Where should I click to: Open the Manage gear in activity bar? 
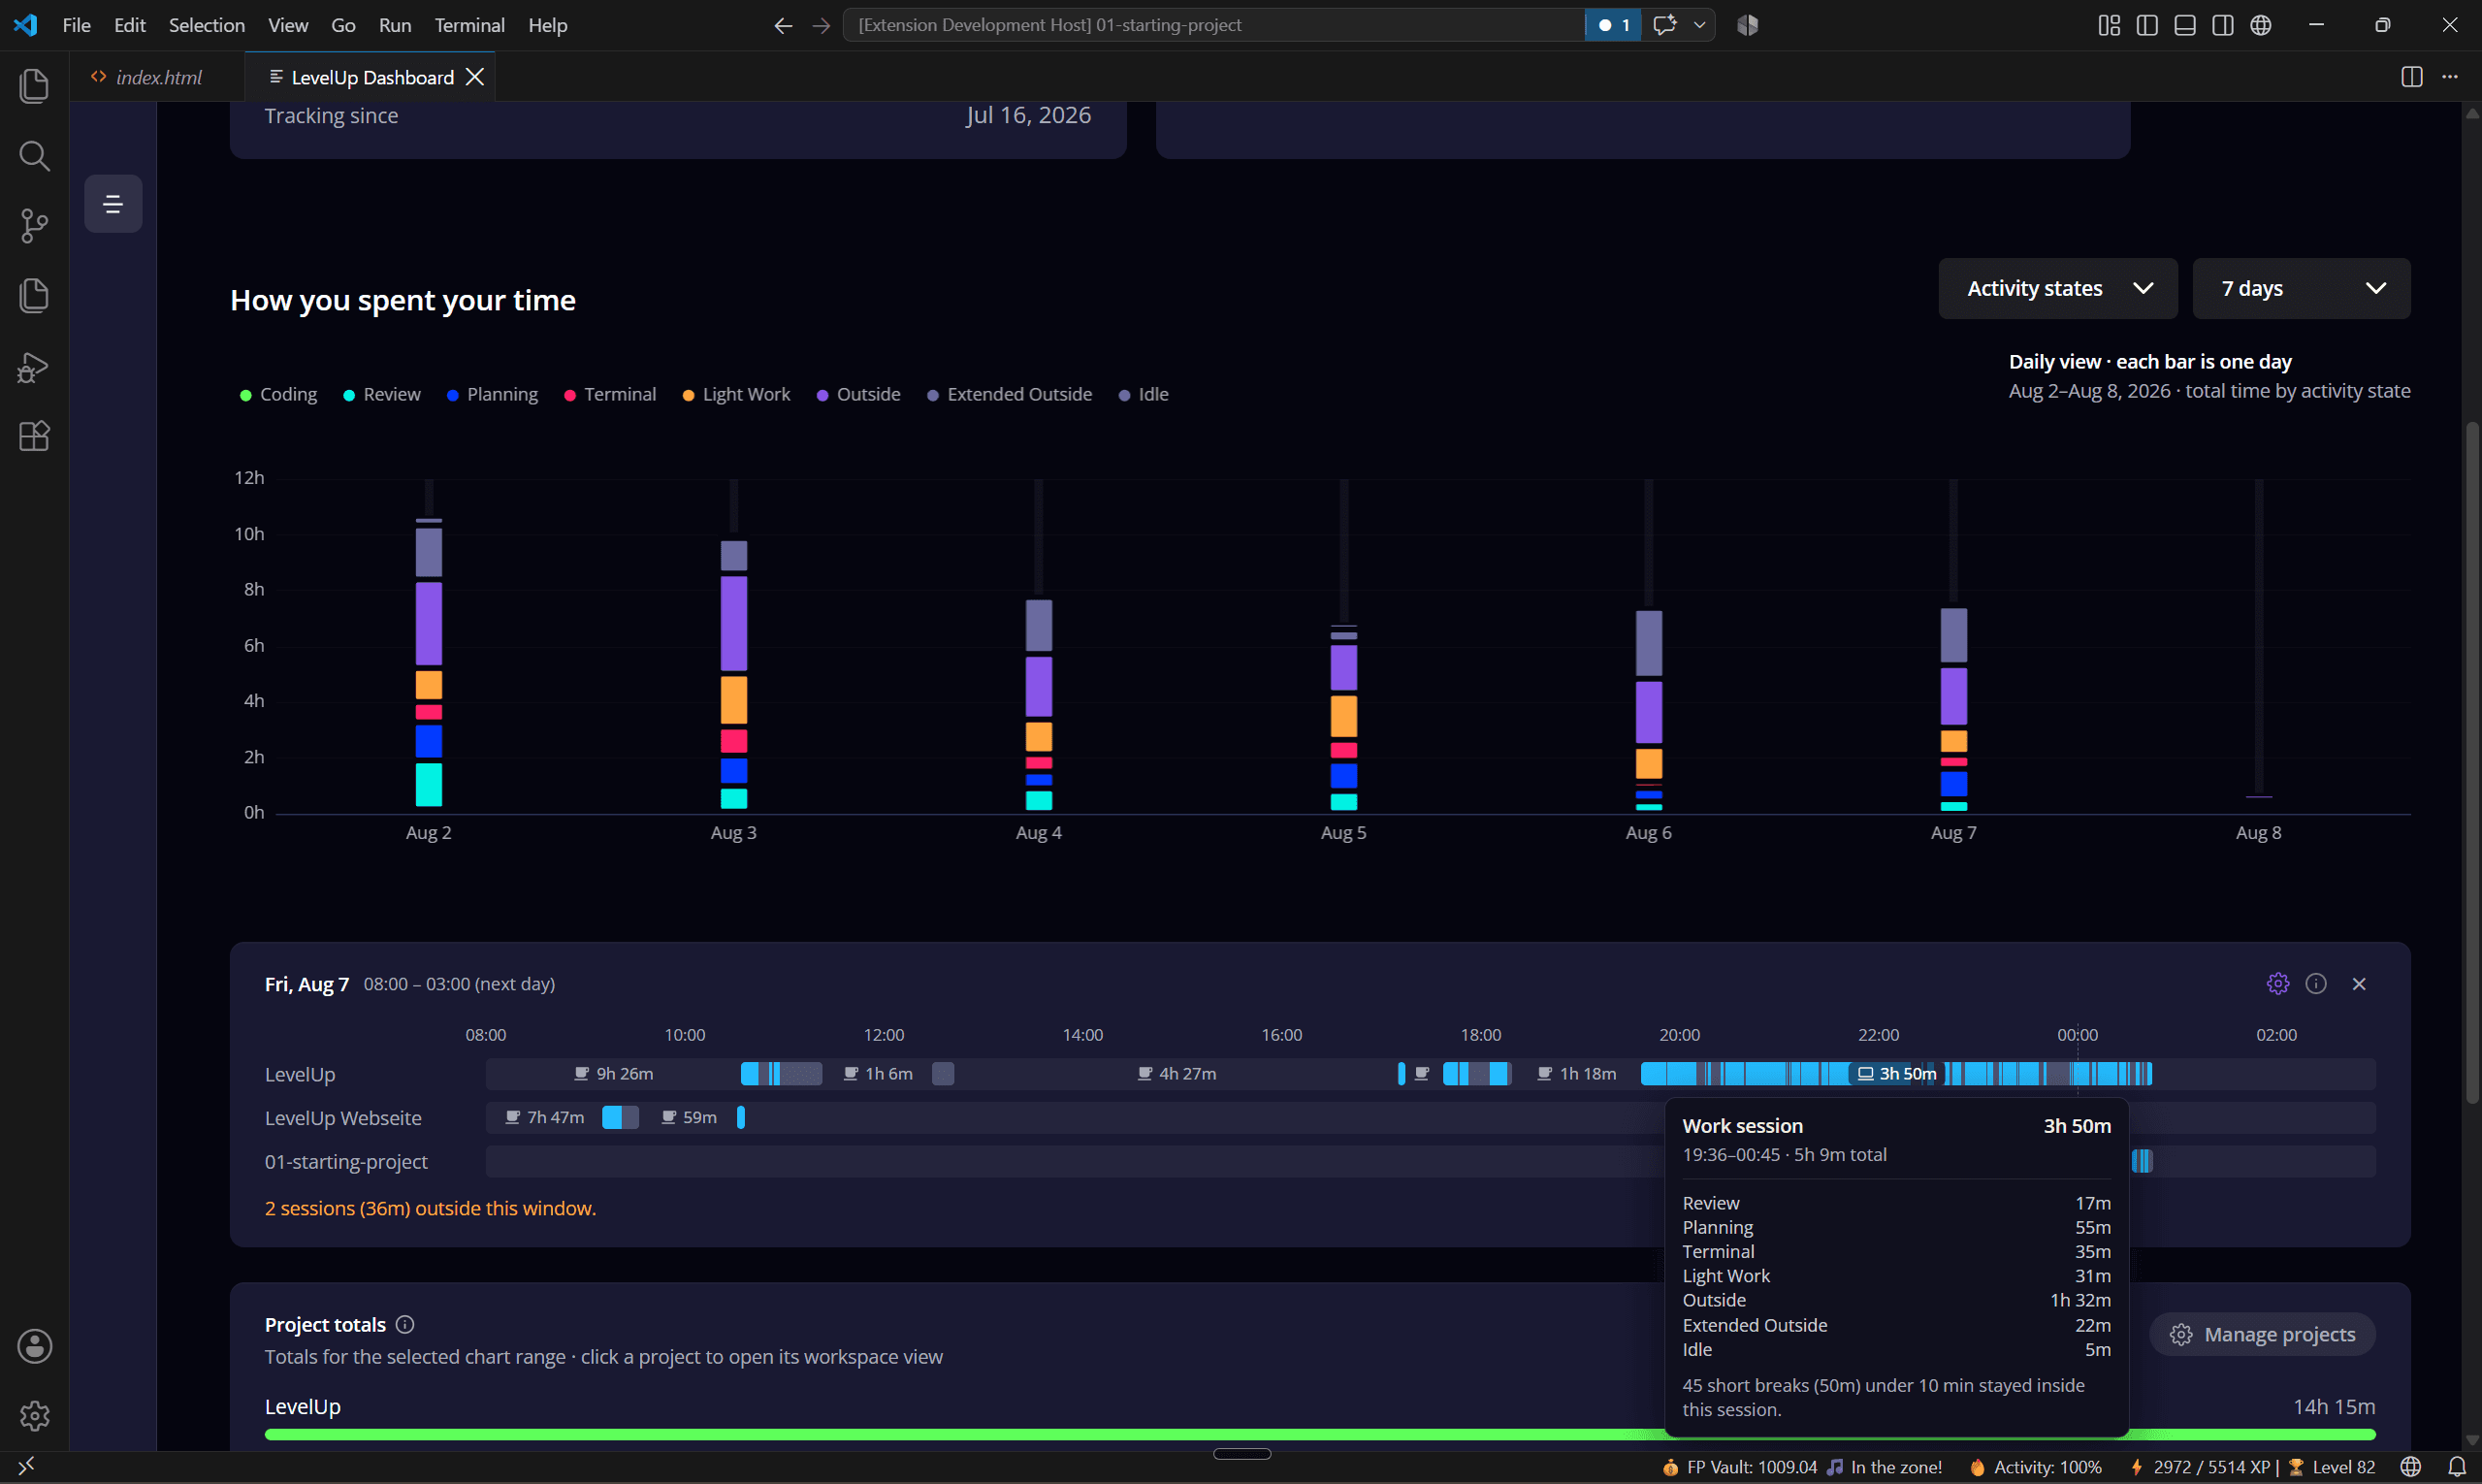point(34,1416)
